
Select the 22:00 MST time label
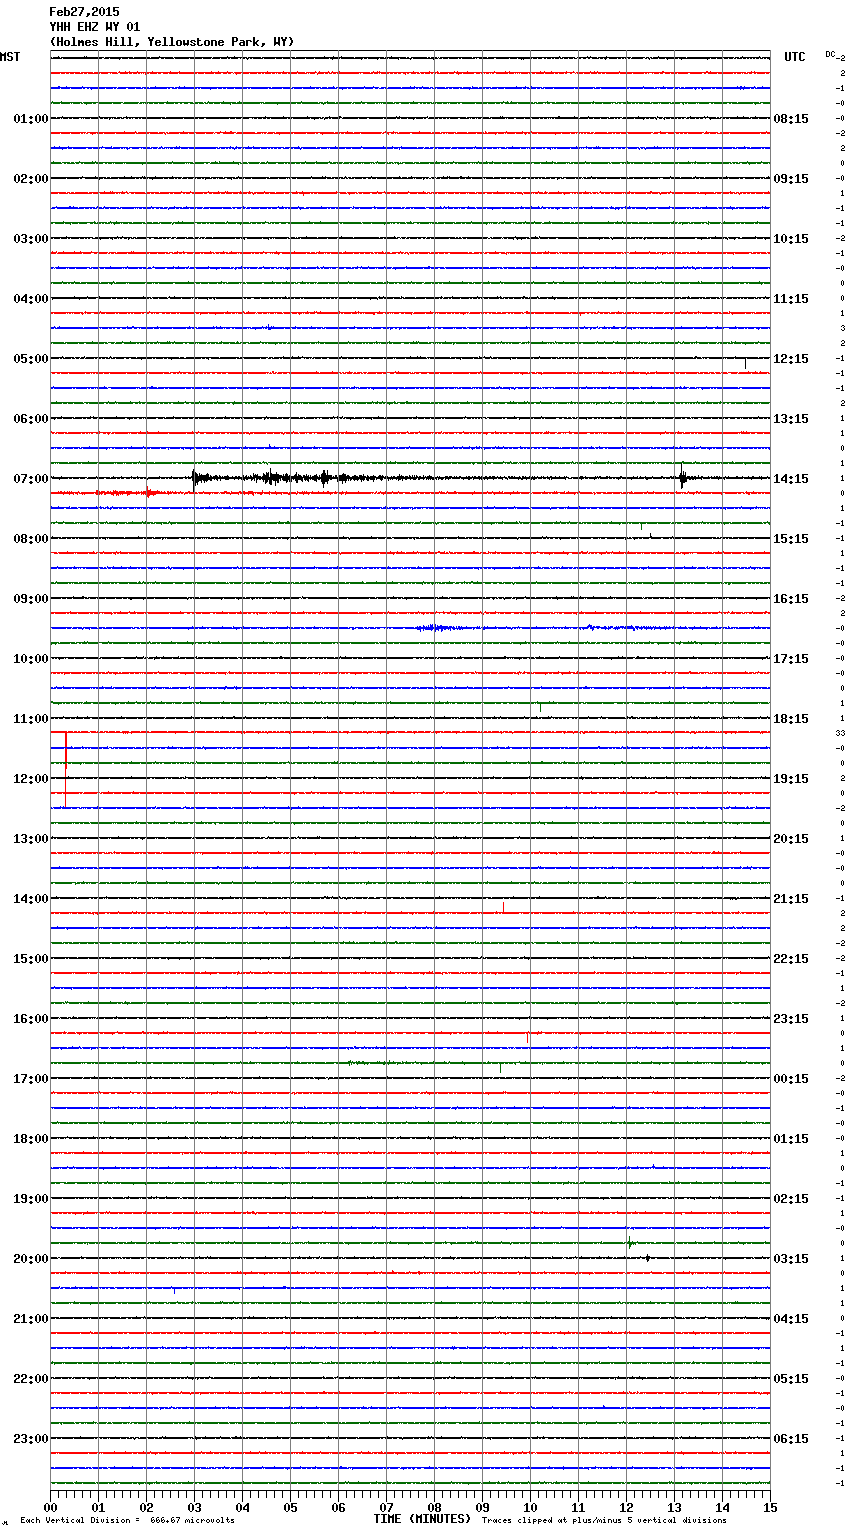coord(31,1379)
